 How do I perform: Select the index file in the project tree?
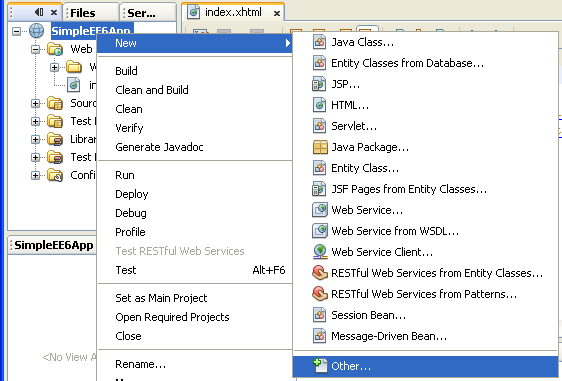click(81, 85)
